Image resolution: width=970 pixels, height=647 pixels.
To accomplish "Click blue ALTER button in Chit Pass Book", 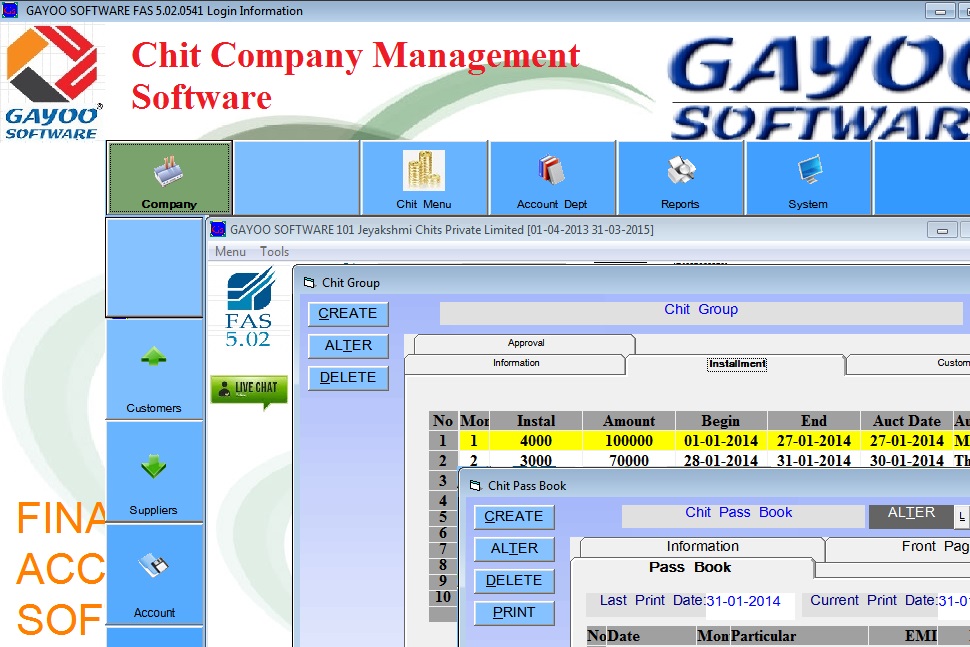I will (x=514, y=549).
